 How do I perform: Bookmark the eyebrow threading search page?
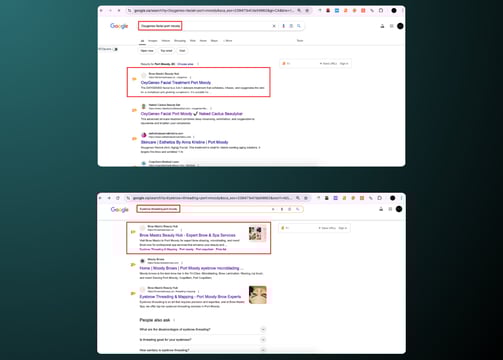coord(306,198)
